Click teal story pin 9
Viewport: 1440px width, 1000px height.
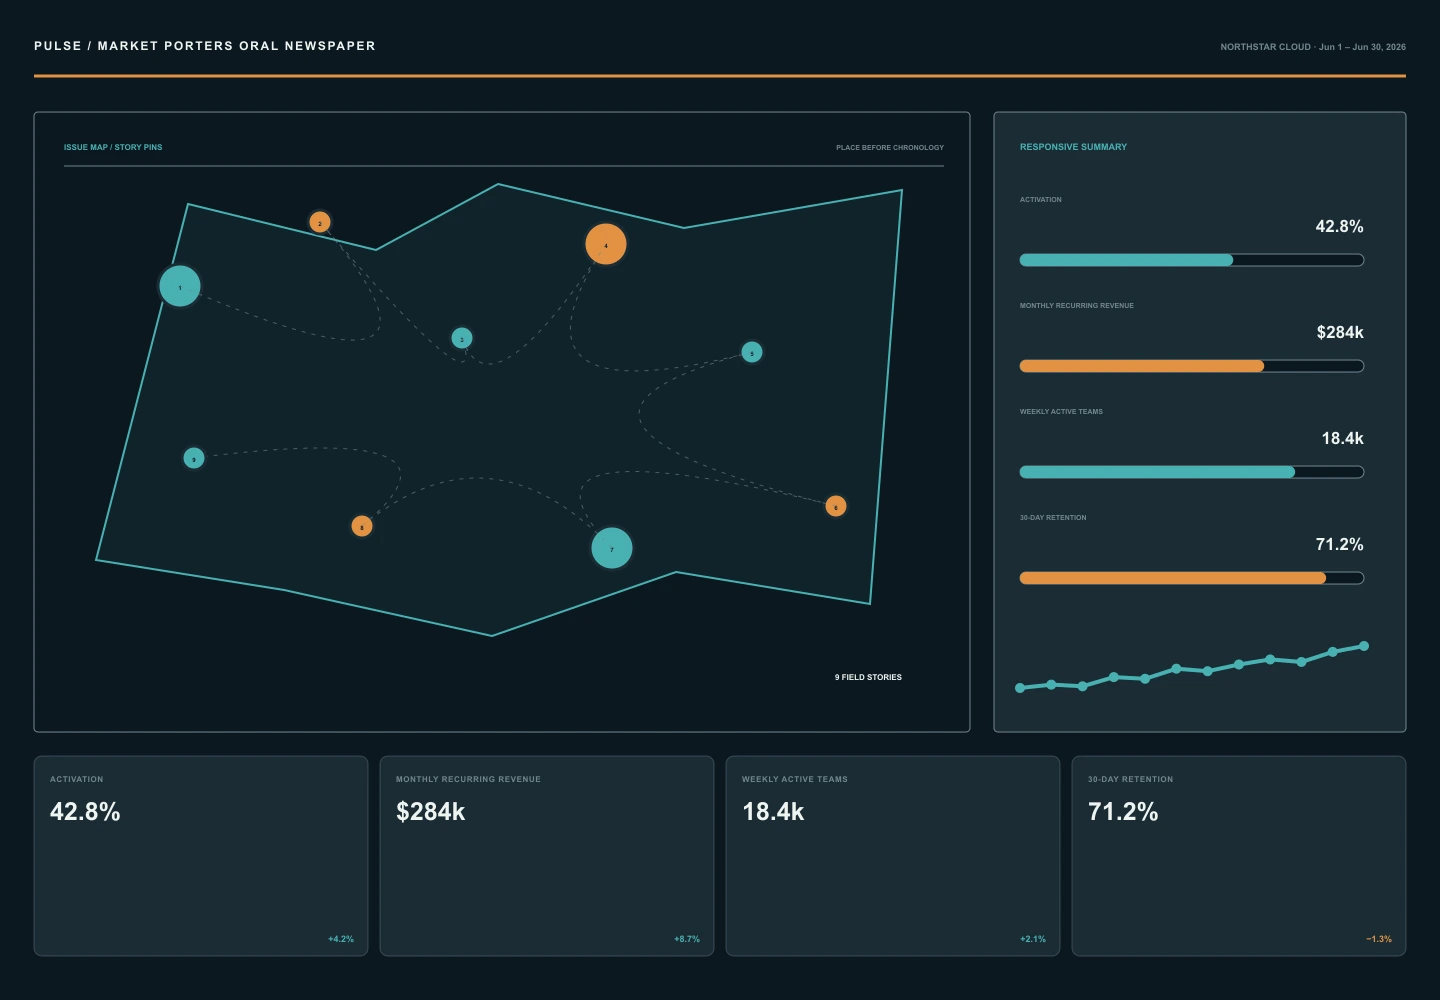194,458
